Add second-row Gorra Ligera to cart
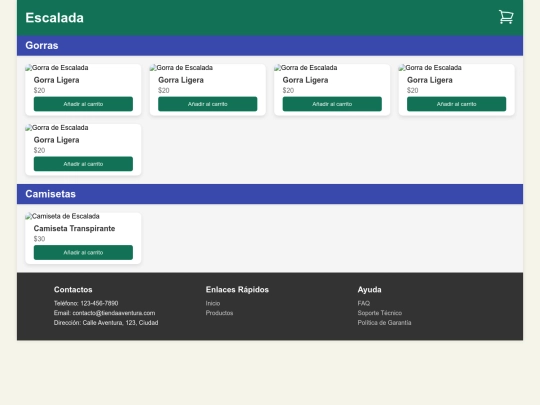This screenshot has height=405, width=540. (83, 164)
